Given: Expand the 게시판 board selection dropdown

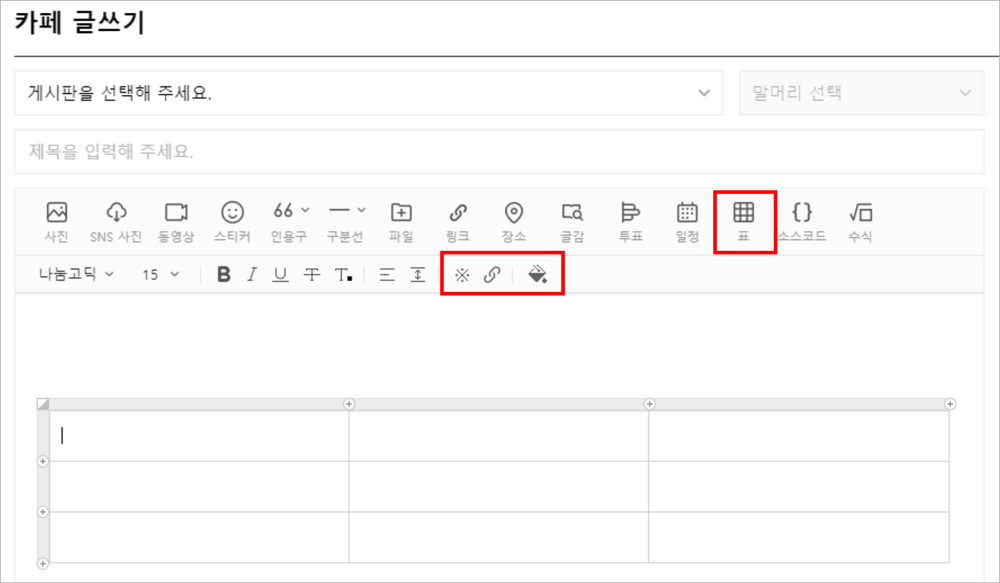Looking at the screenshot, I should (368, 93).
